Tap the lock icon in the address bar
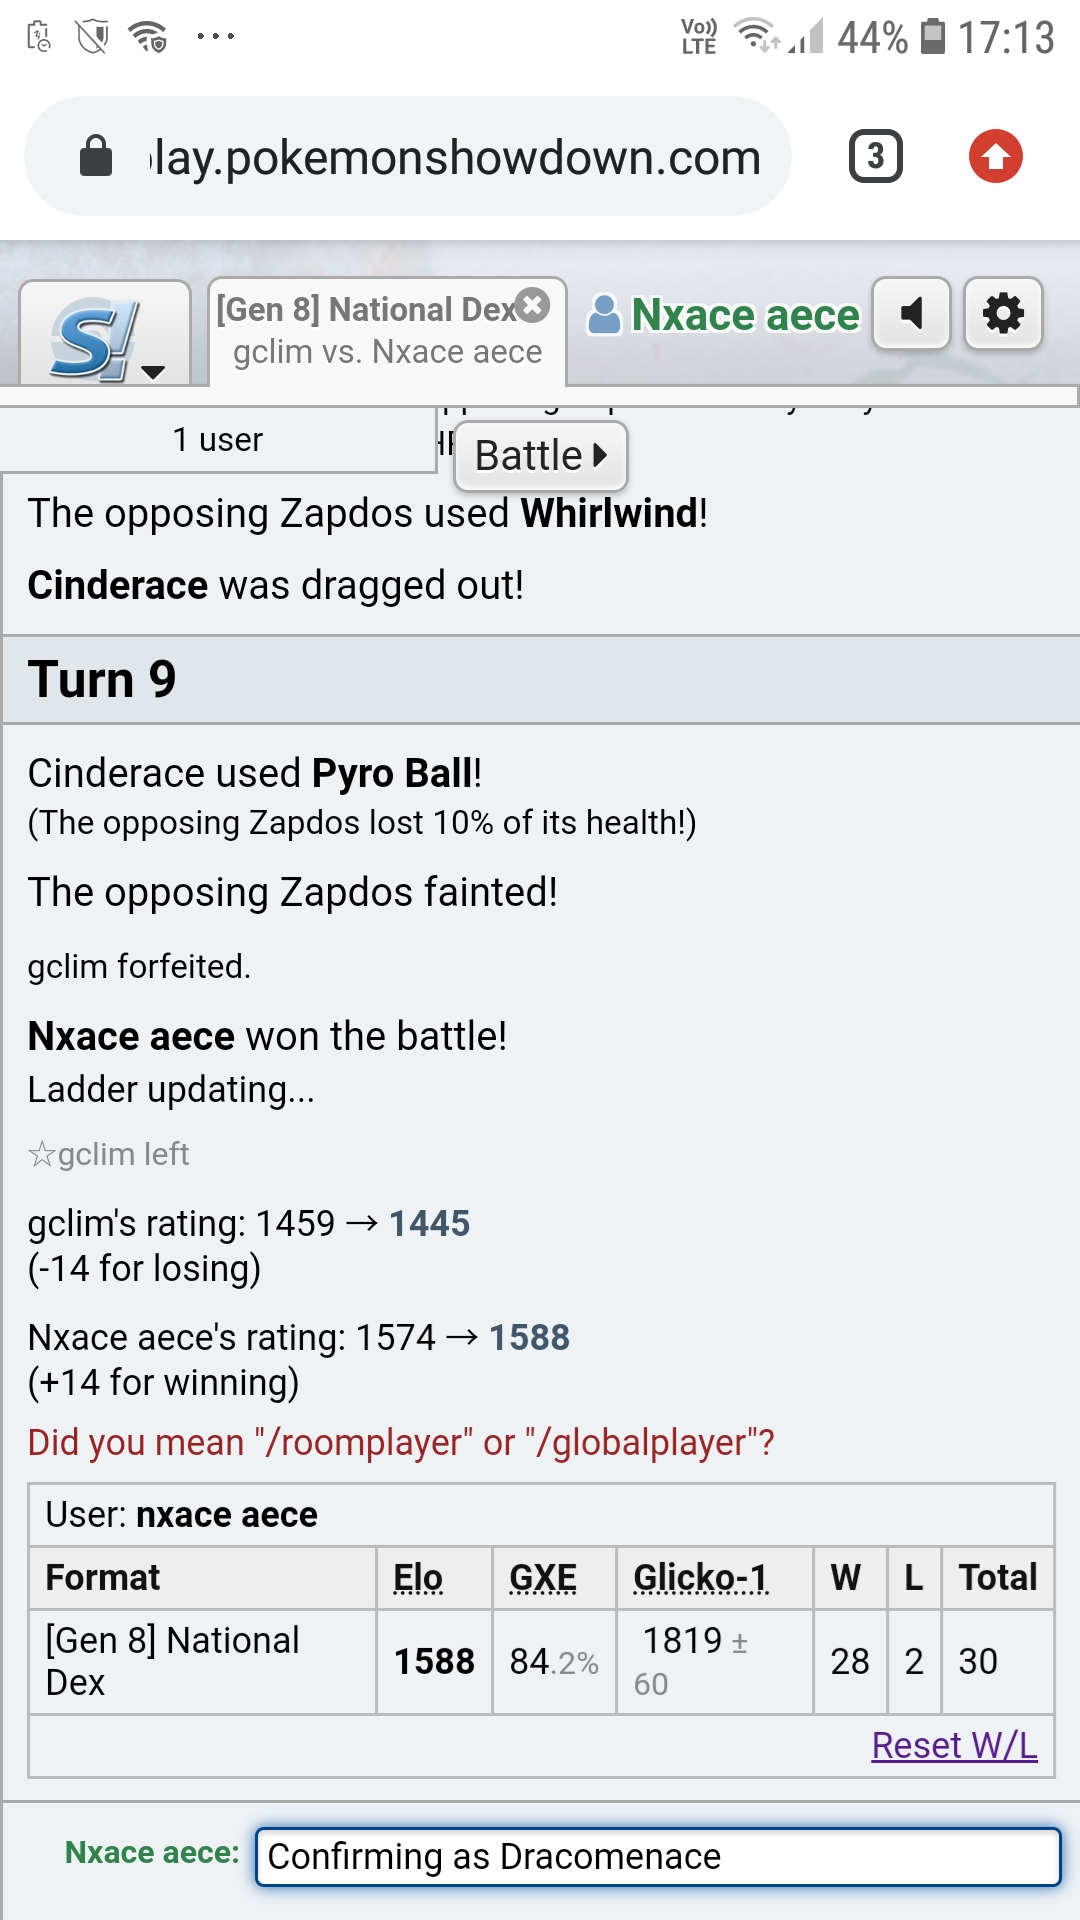Image resolution: width=1080 pixels, height=1920 pixels. coord(96,157)
